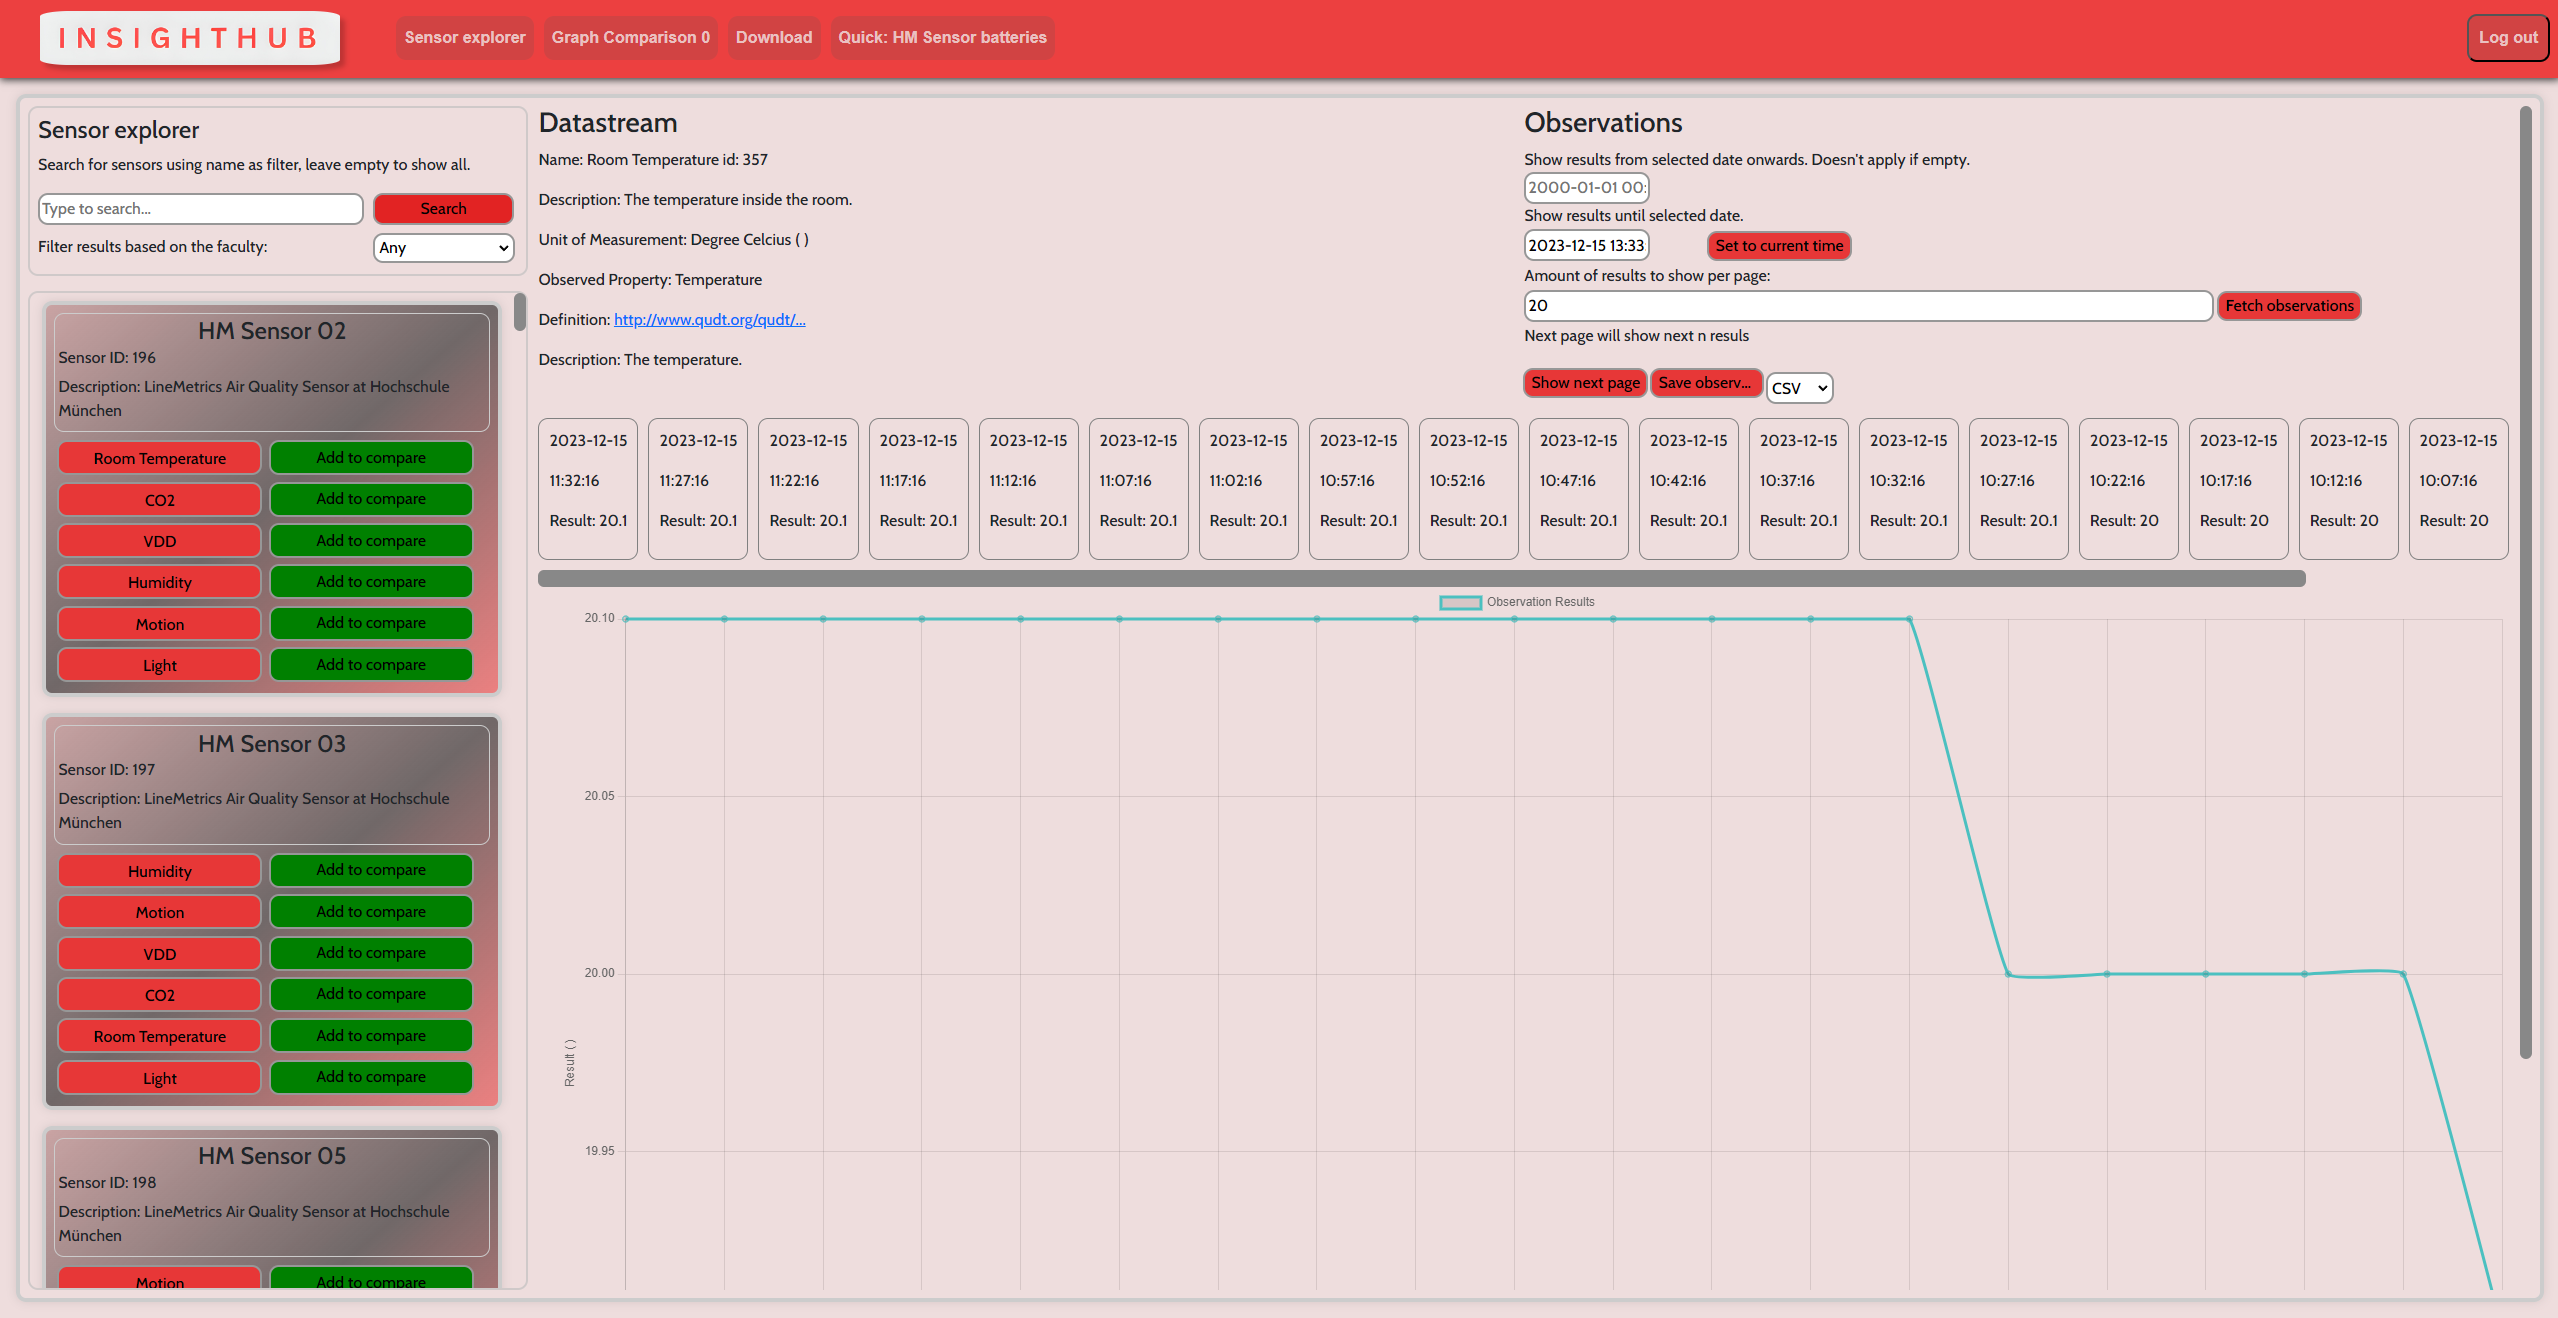Open Quick: HM Sensor batteries

pyautogui.click(x=941, y=38)
